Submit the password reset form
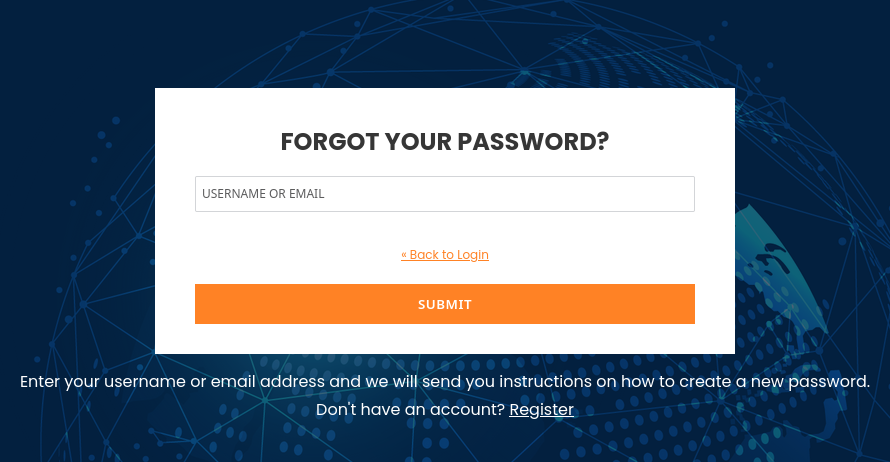This screenshot has height=462, width=890. click(x=444, y=304)
